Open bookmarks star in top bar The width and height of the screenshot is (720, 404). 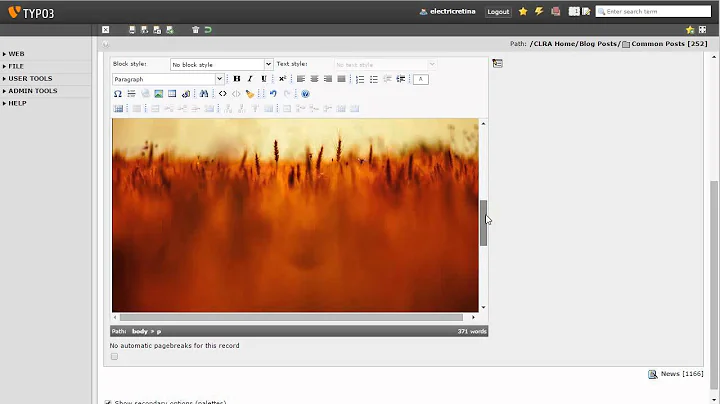[523, 11]
